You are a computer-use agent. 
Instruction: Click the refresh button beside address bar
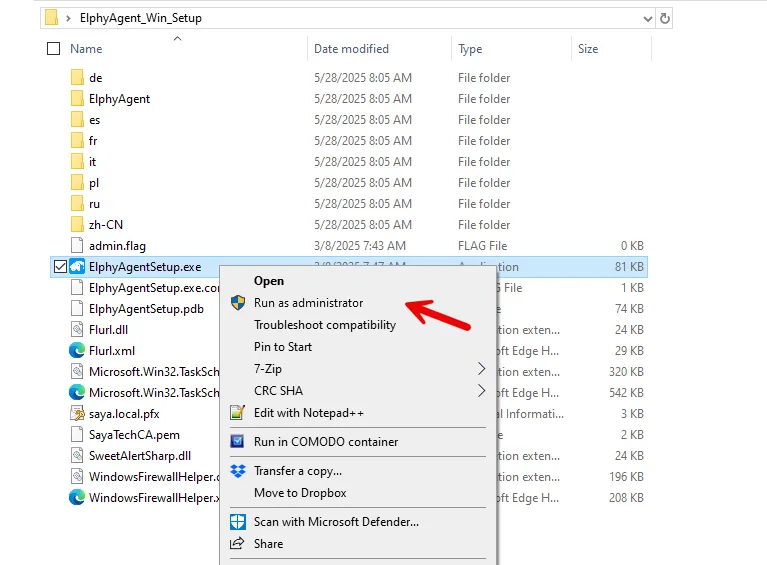[665, 18]
